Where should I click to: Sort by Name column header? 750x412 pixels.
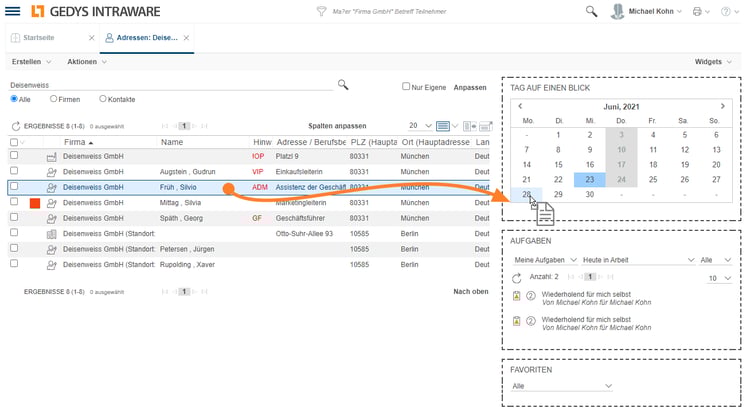[172, 142]
